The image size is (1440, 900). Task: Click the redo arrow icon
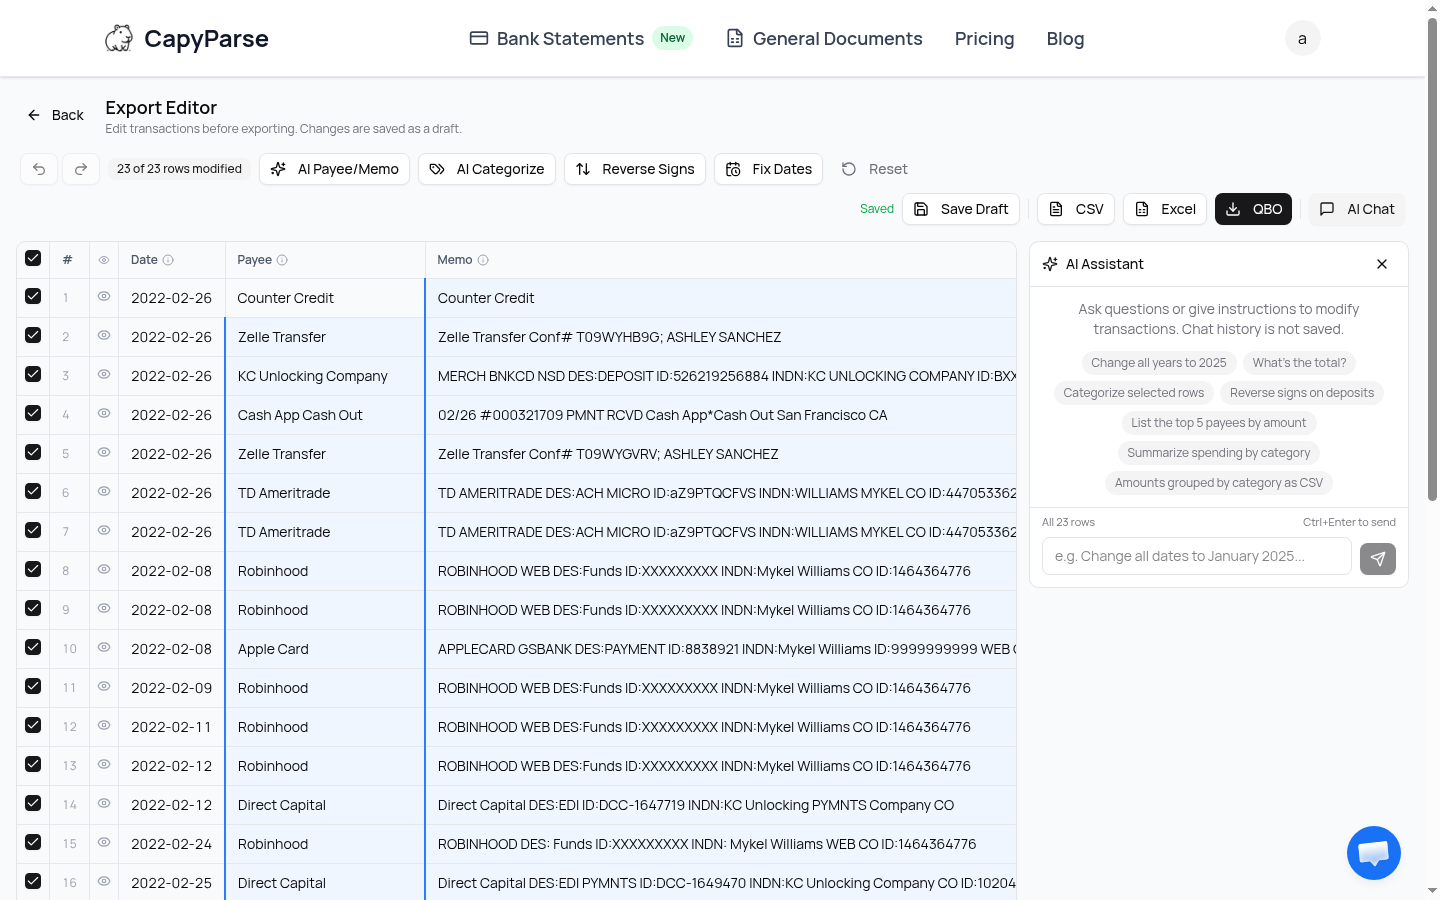click(80, 169)
